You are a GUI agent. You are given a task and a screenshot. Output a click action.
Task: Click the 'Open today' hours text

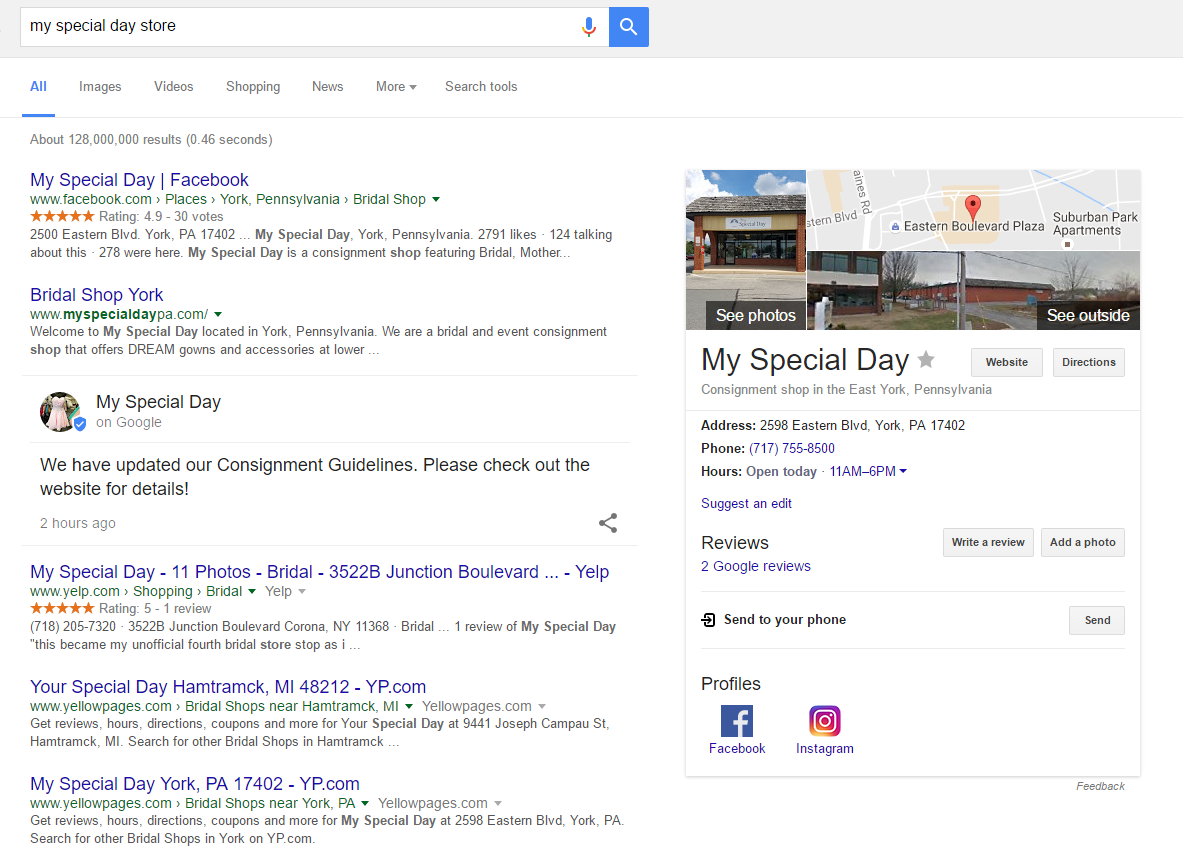[782, 471]
